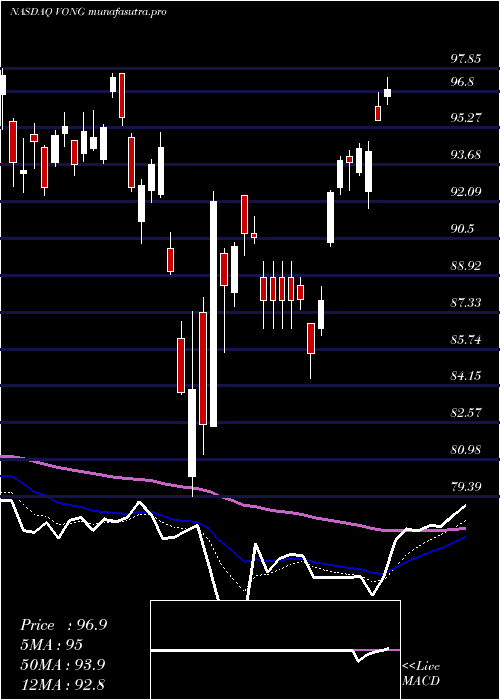Click the 82.57 price axis label

[x=465, y=412]
